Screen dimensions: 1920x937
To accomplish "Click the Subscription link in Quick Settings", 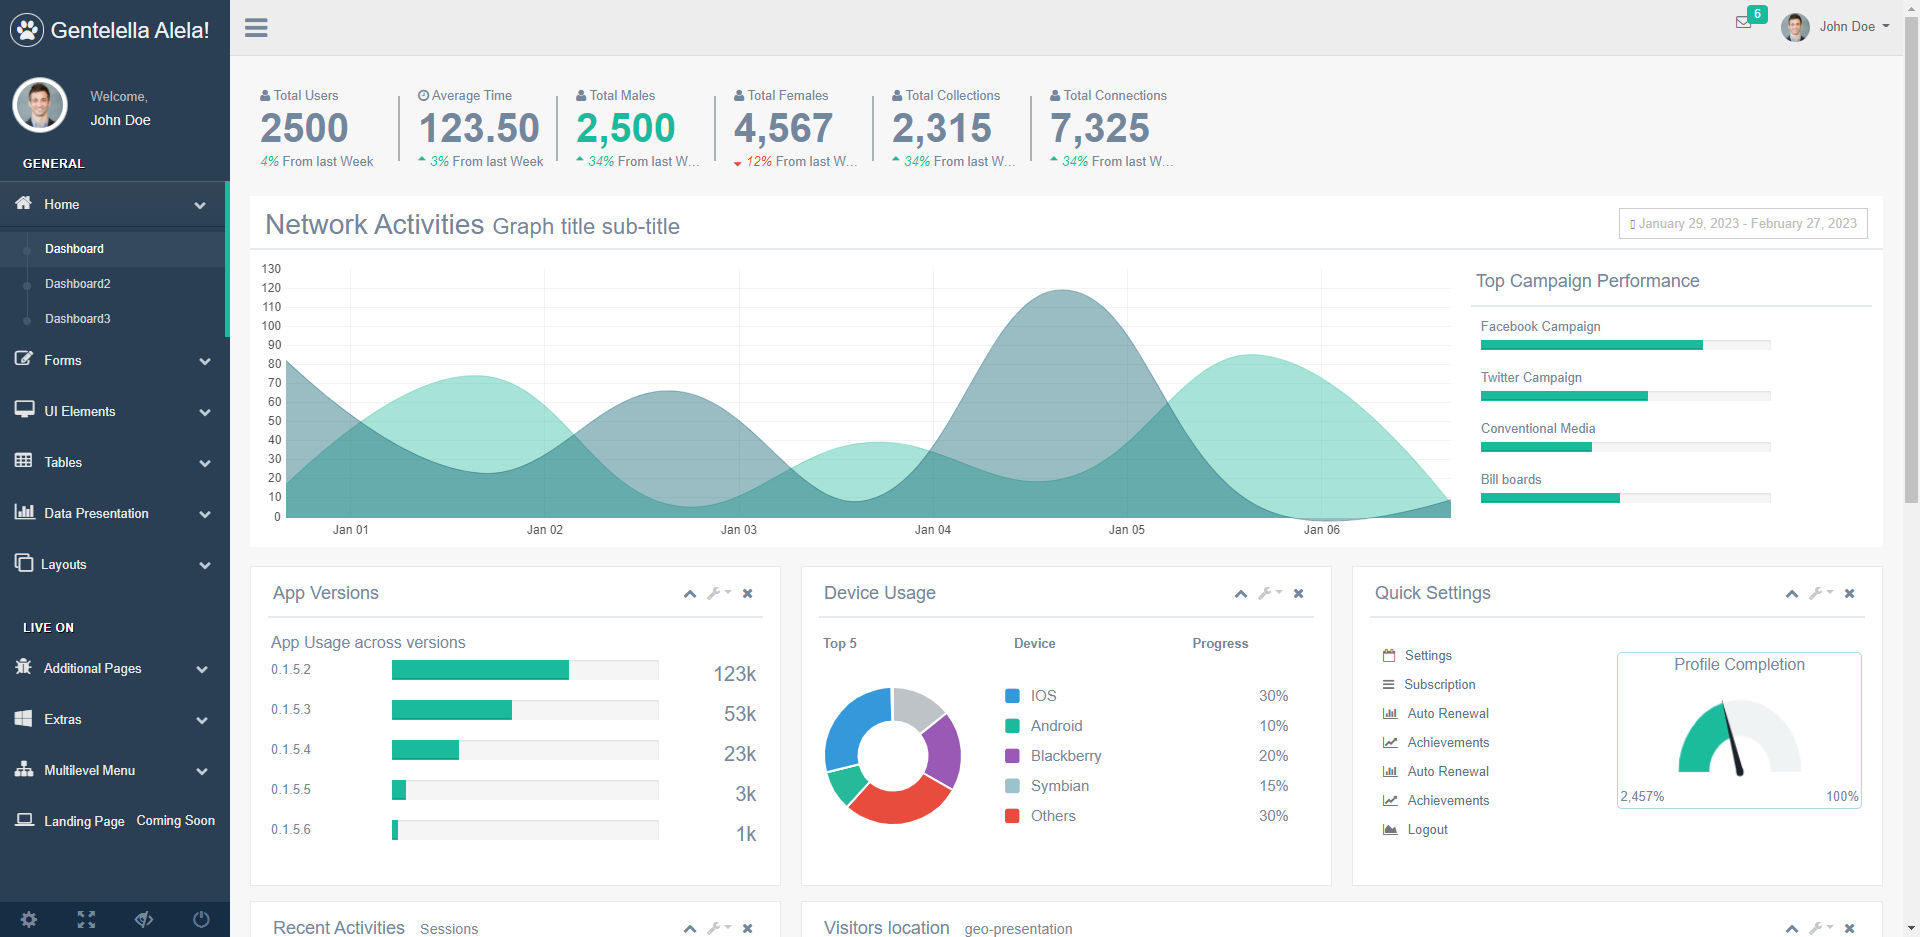I will tap(1439, 685).
